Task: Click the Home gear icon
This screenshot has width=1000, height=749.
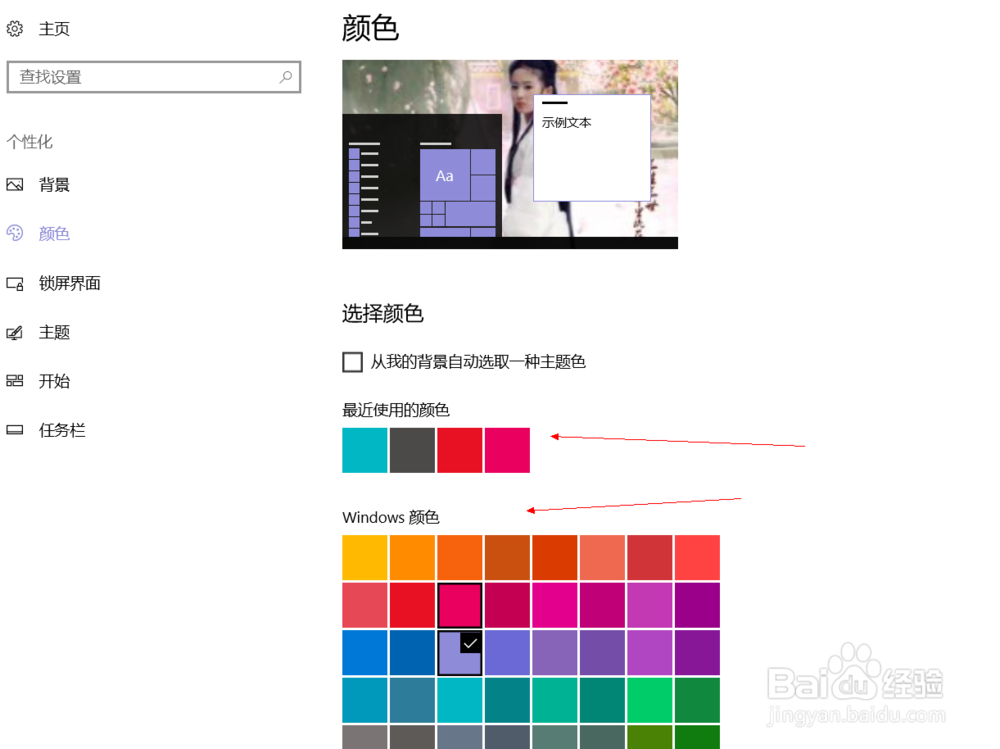Action: pos(15,29)
